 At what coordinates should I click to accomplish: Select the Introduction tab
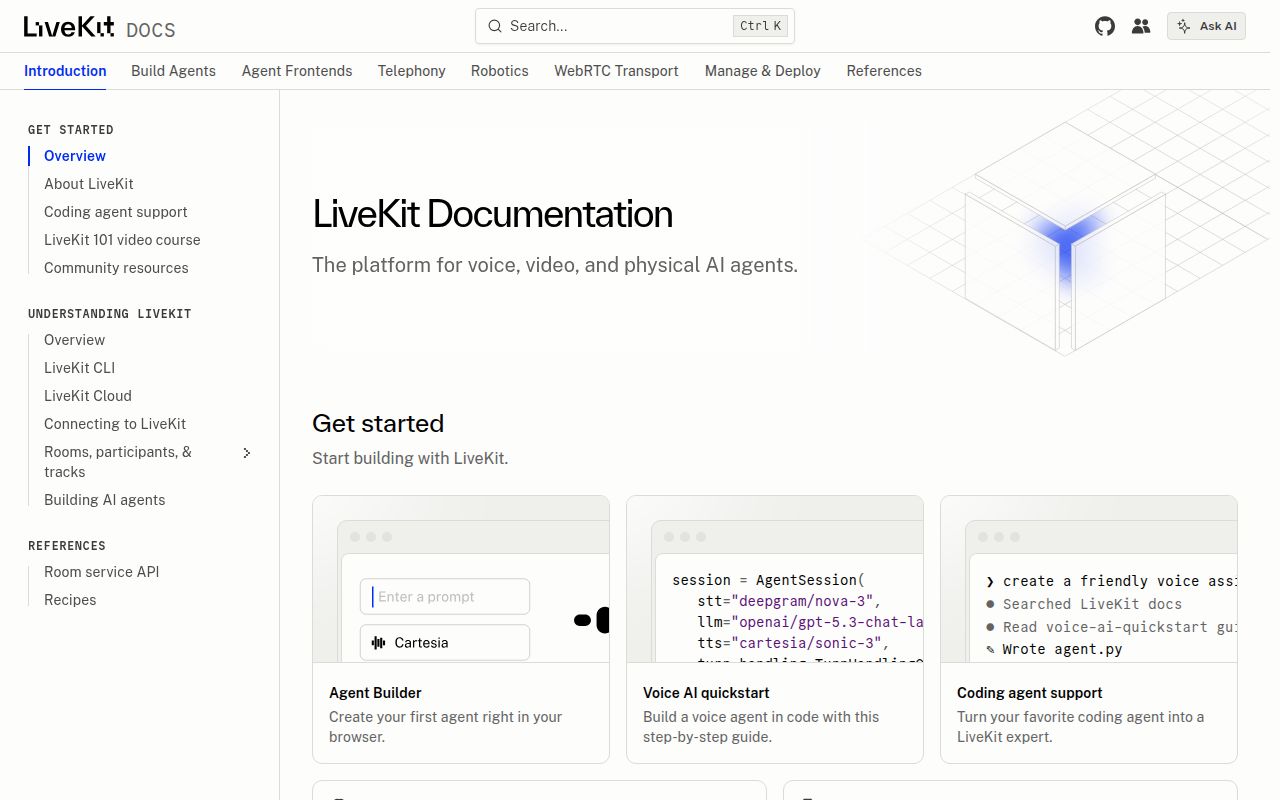click(x=65, y=71)
